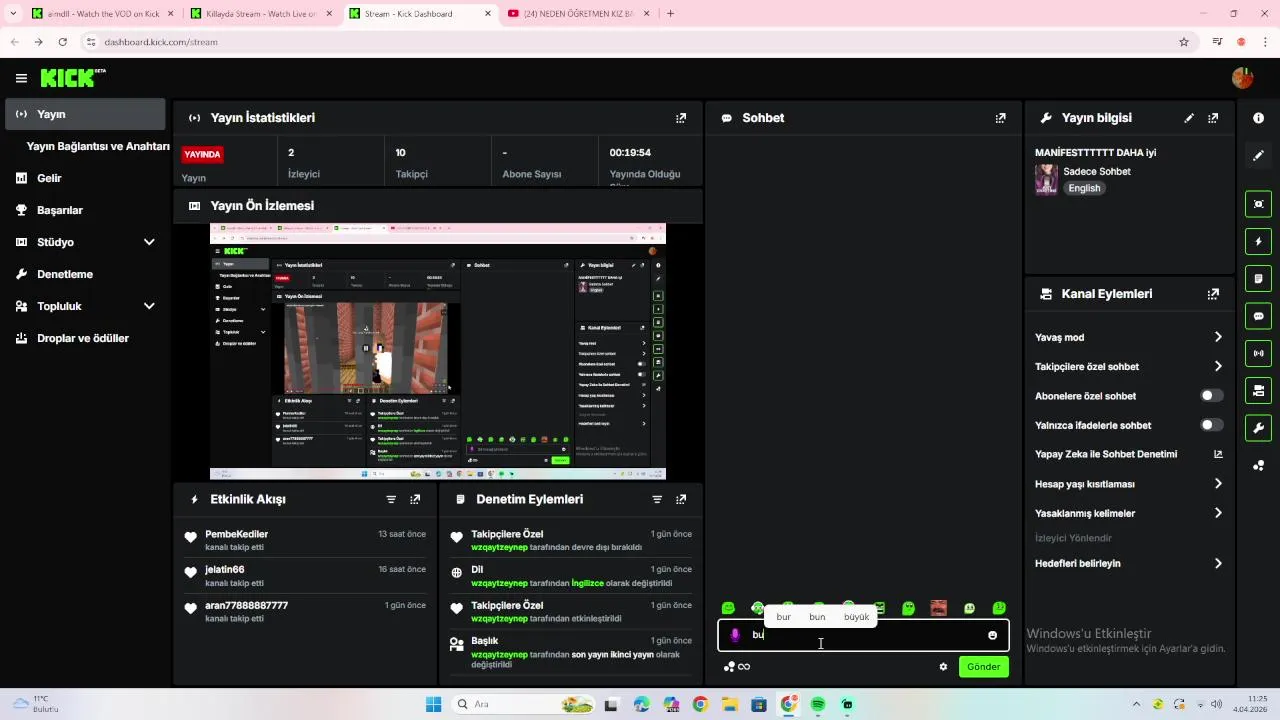
Task: Open Spotify from the taskbar
Action: (x=818, y=704)
